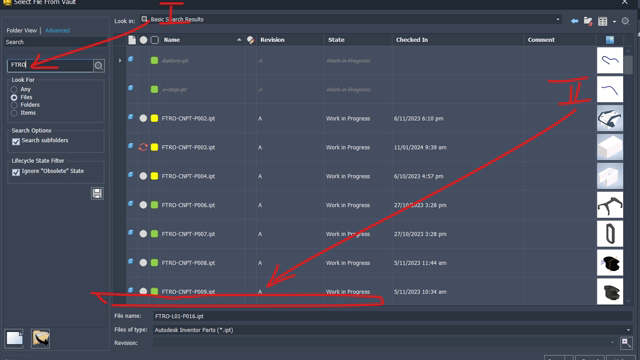
Task: Click the thumbnail column header icon
Action: click(610, 40)
